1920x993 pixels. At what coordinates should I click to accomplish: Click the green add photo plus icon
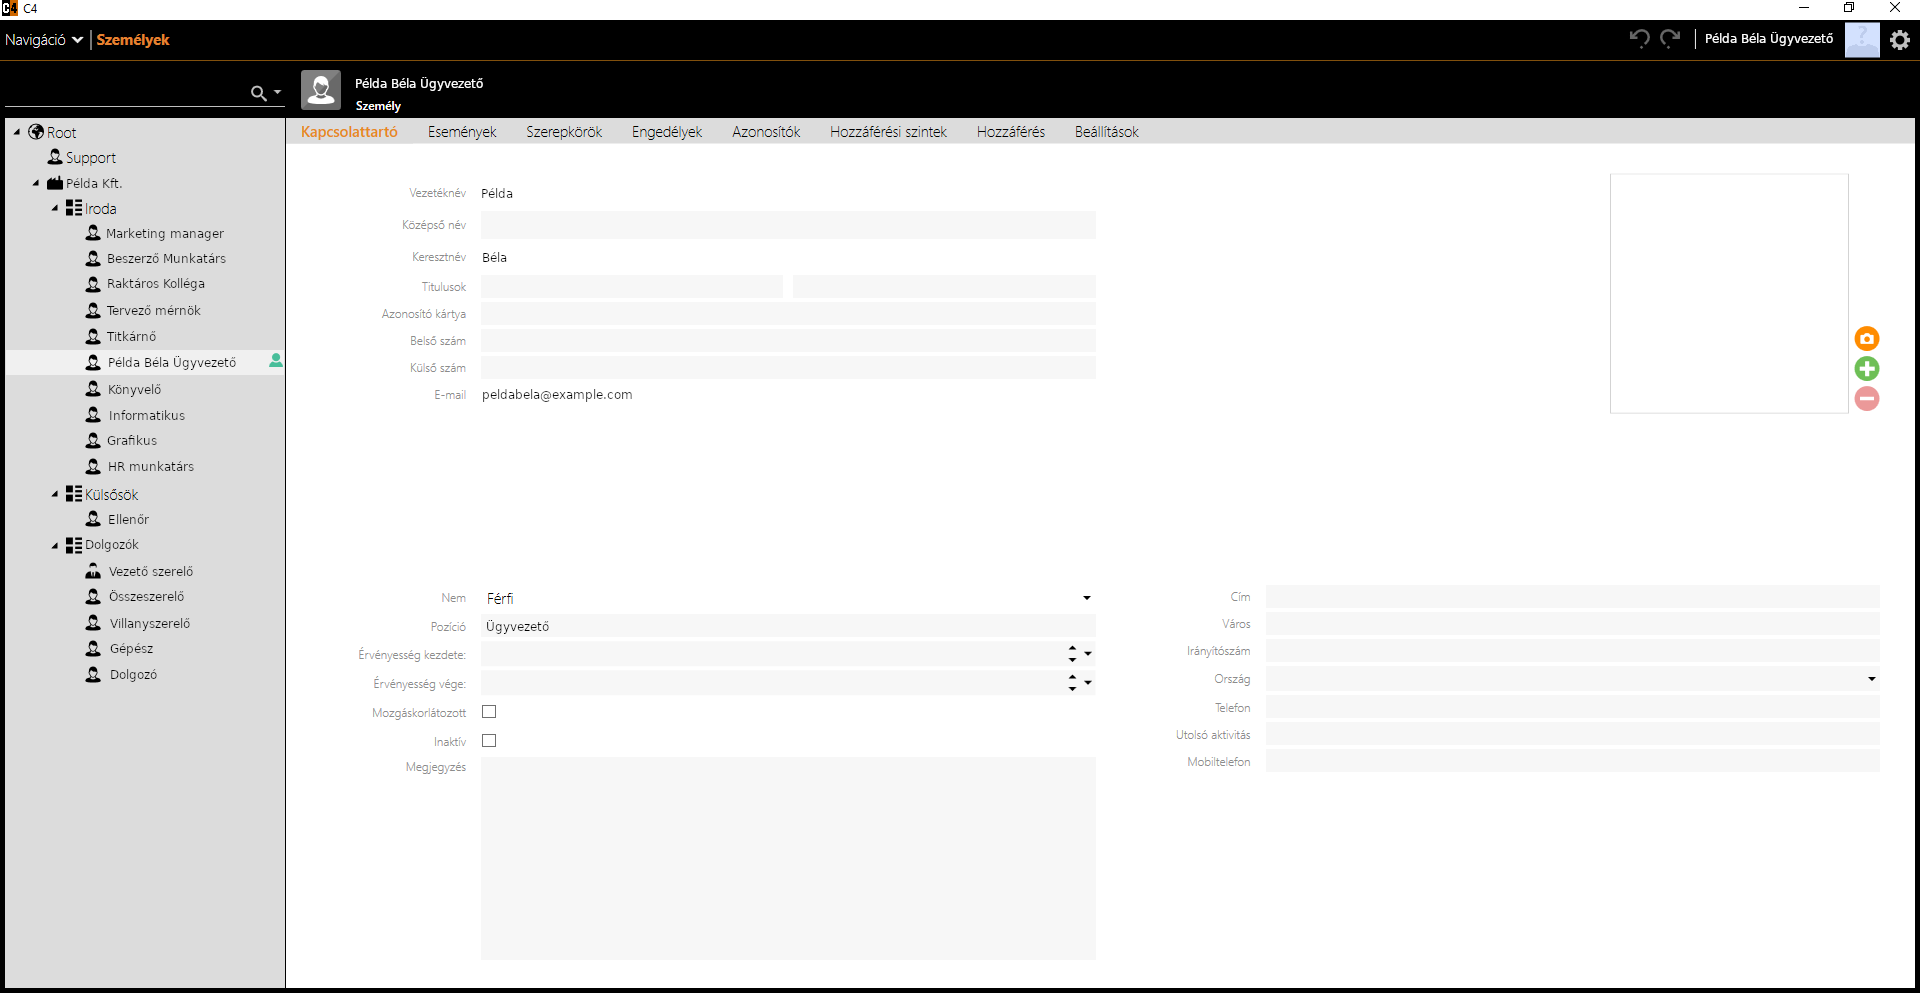[x=1866, y=369]
